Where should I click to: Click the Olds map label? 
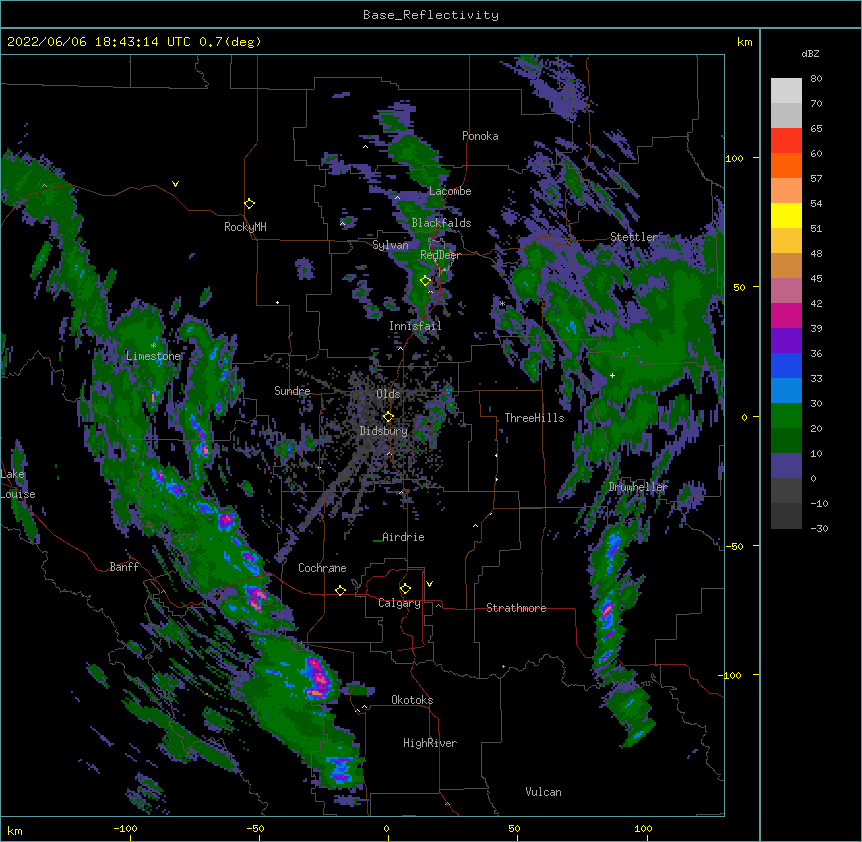click(388, 394)
